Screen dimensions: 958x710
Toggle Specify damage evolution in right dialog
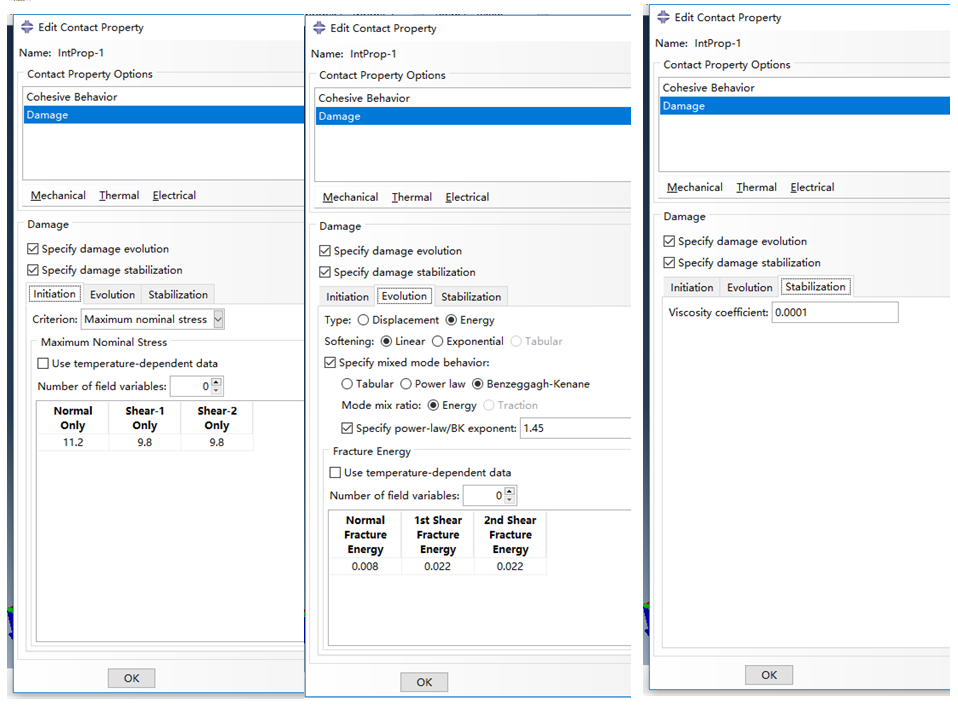click(670, 241)
